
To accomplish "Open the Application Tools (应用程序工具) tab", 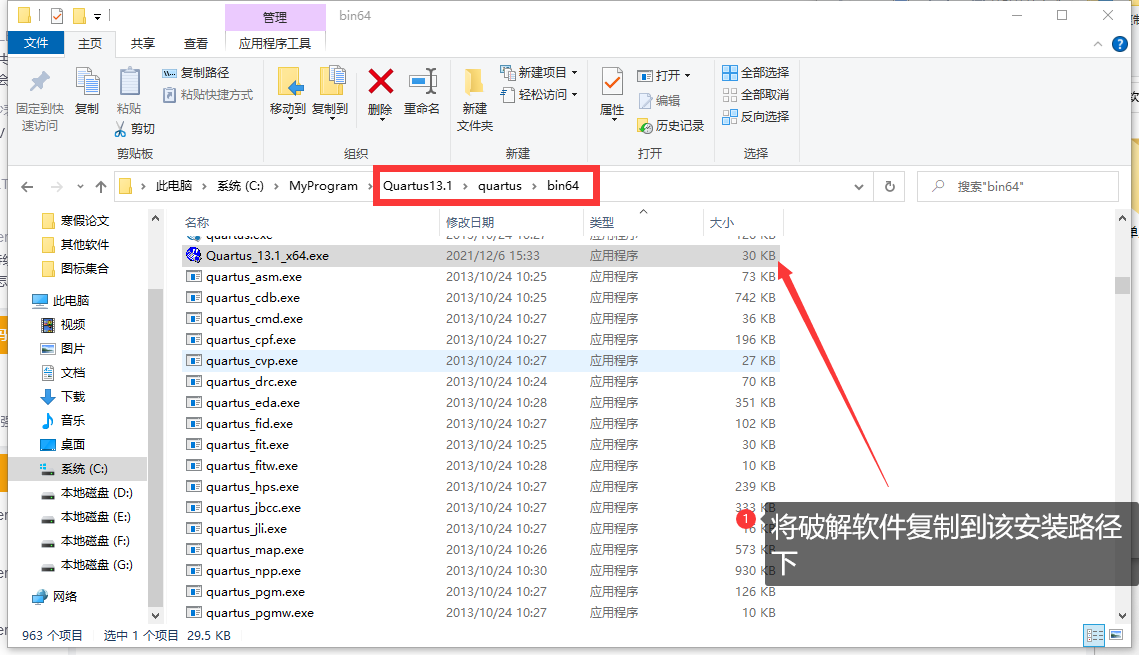I will tap(275, 44).
